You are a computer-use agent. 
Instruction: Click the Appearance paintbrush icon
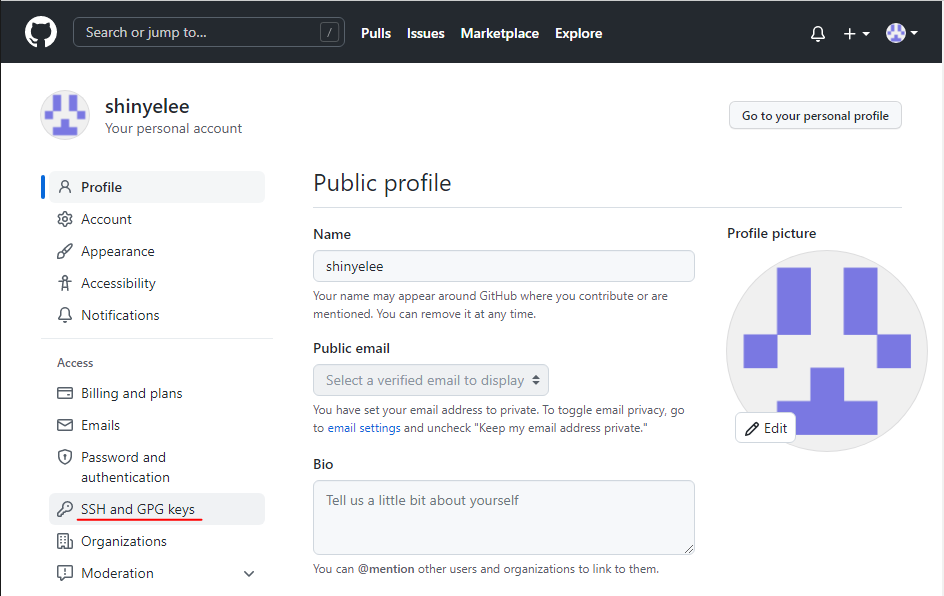65,251
